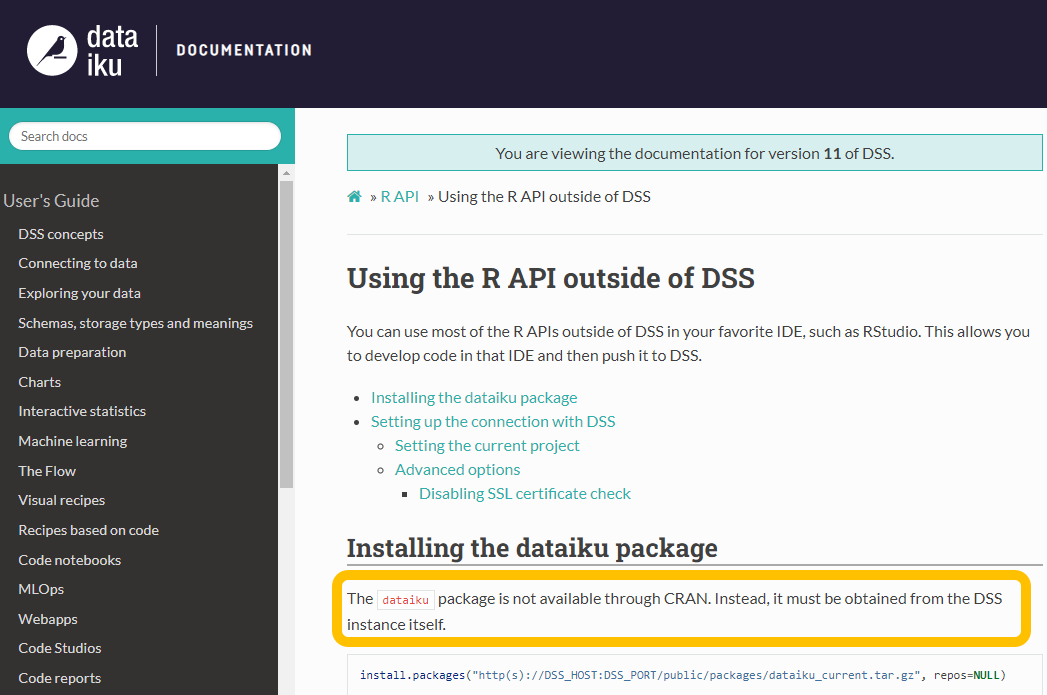Click the Dataiku bird logo

(x=54, y=48)
